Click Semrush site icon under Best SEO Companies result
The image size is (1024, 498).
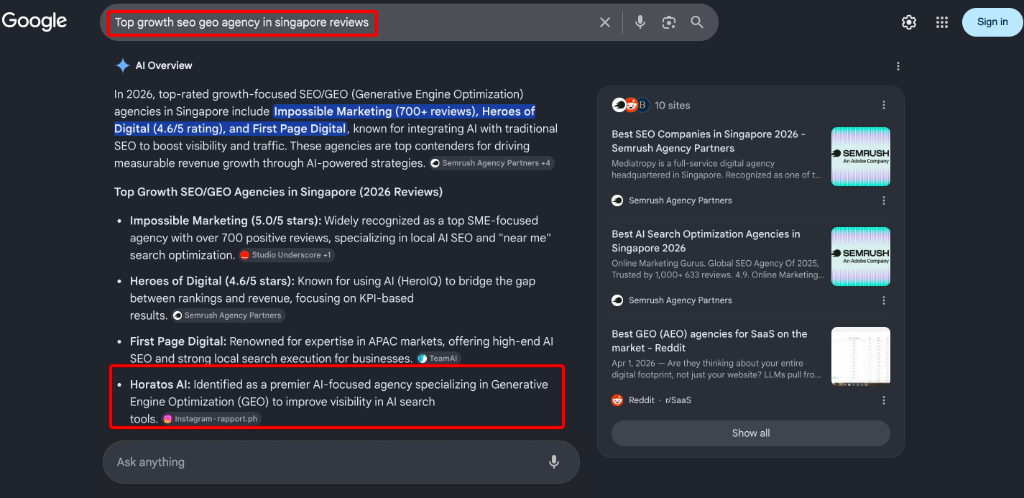(618, 200)
